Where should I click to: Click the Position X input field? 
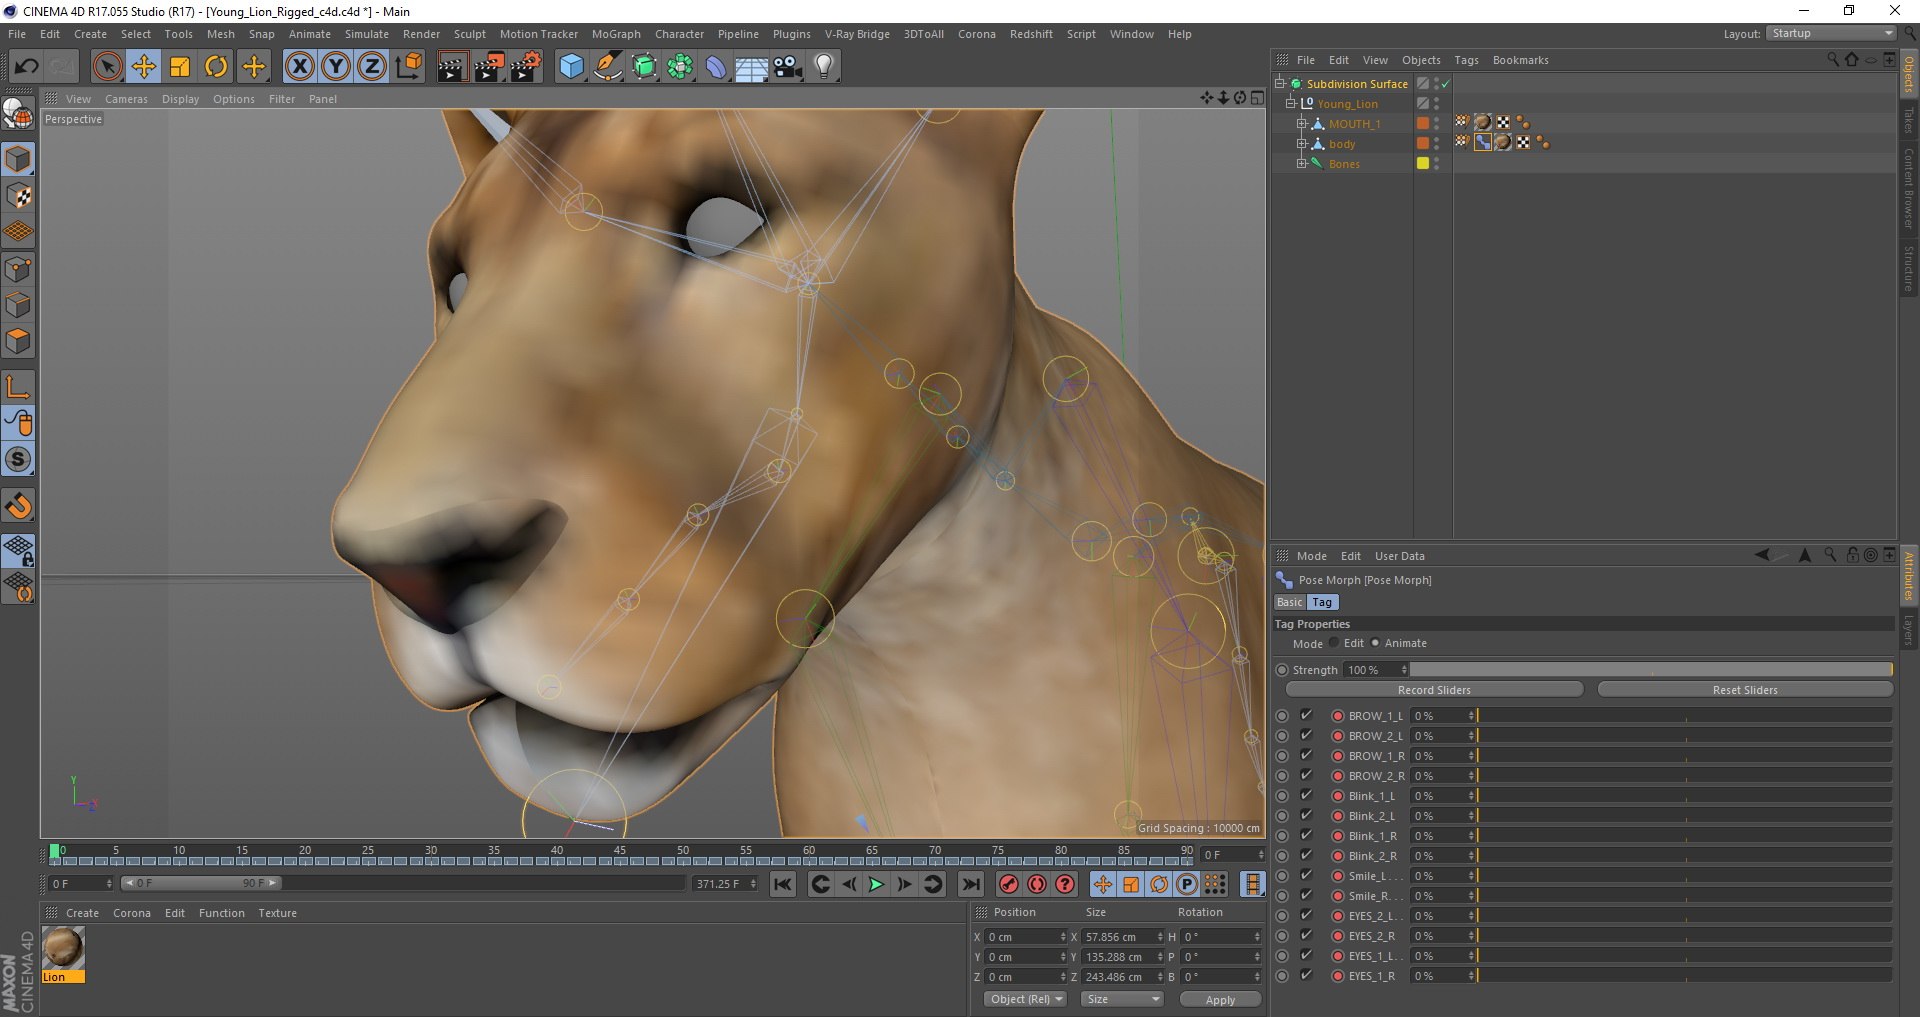pyautogui.click(x=1024, y=937)
